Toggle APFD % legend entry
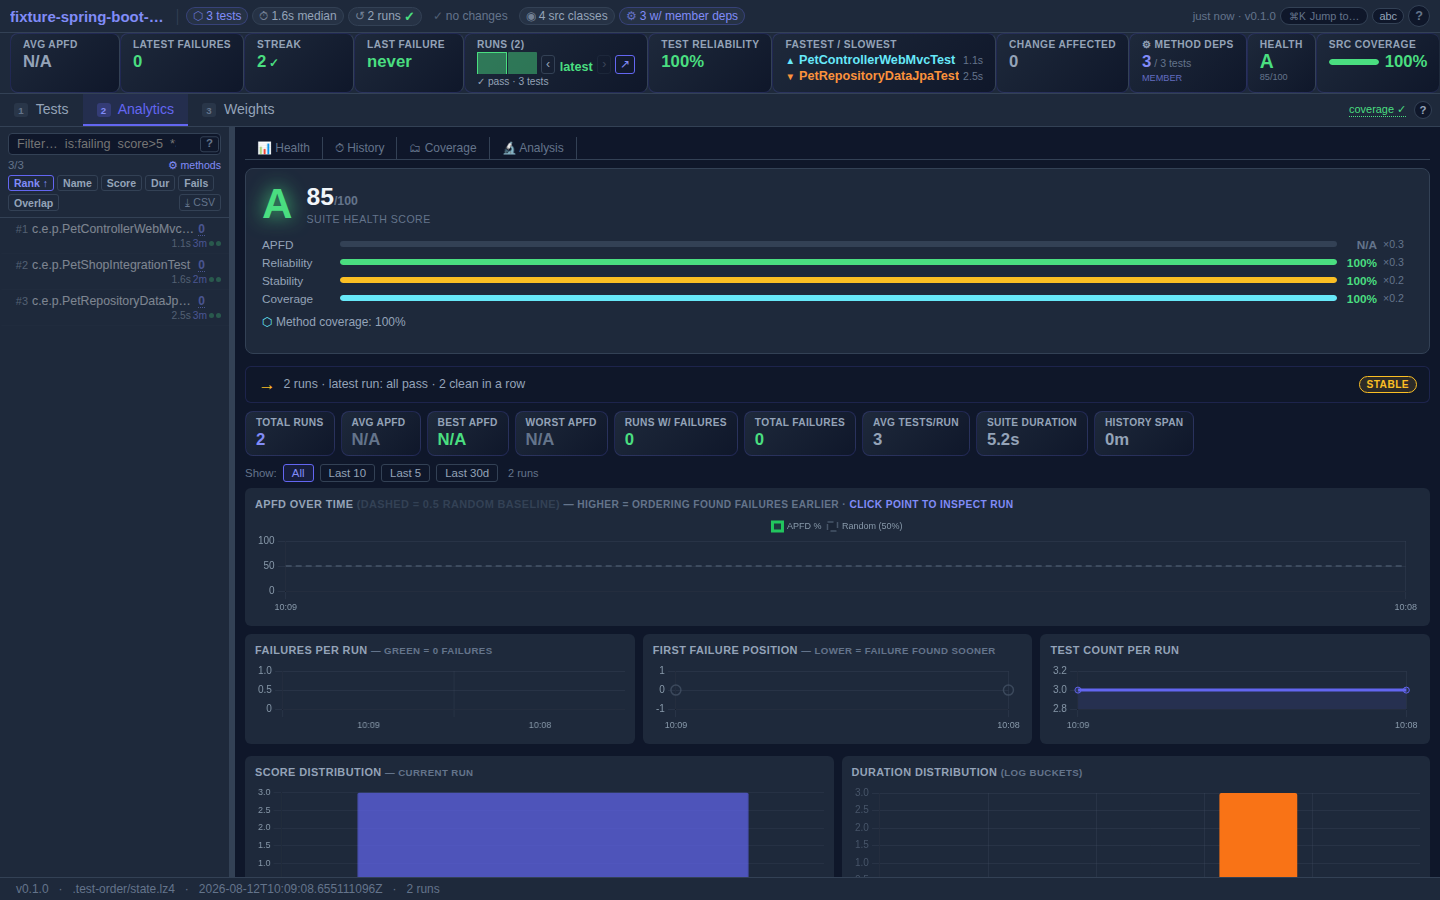Viewport: 1440px width, 900px height. [796, 526]
